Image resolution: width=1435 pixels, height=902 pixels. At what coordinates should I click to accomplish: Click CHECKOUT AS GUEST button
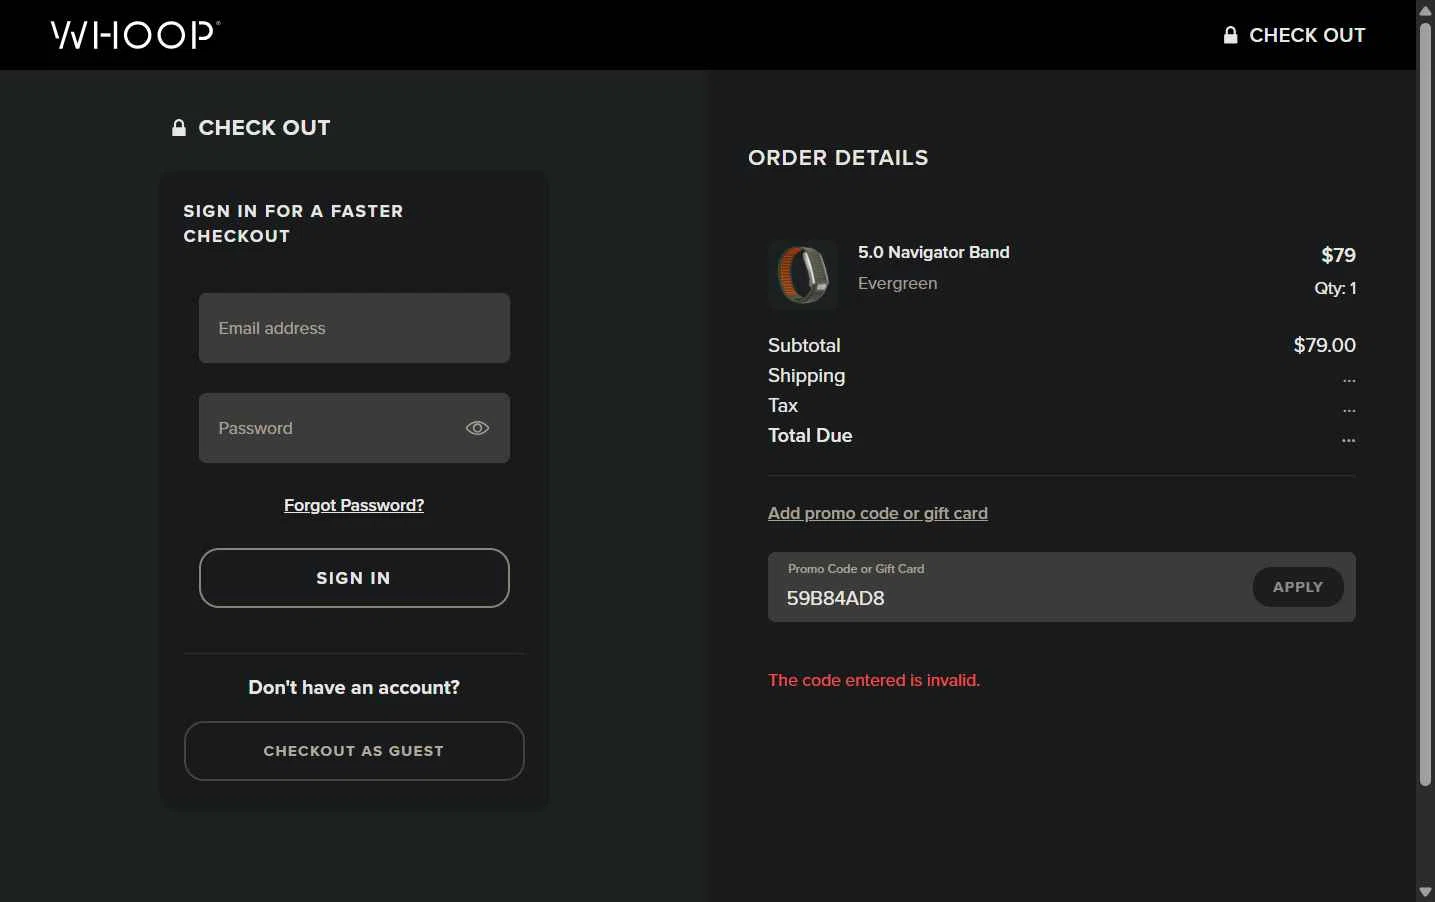(x=354, y=751)
